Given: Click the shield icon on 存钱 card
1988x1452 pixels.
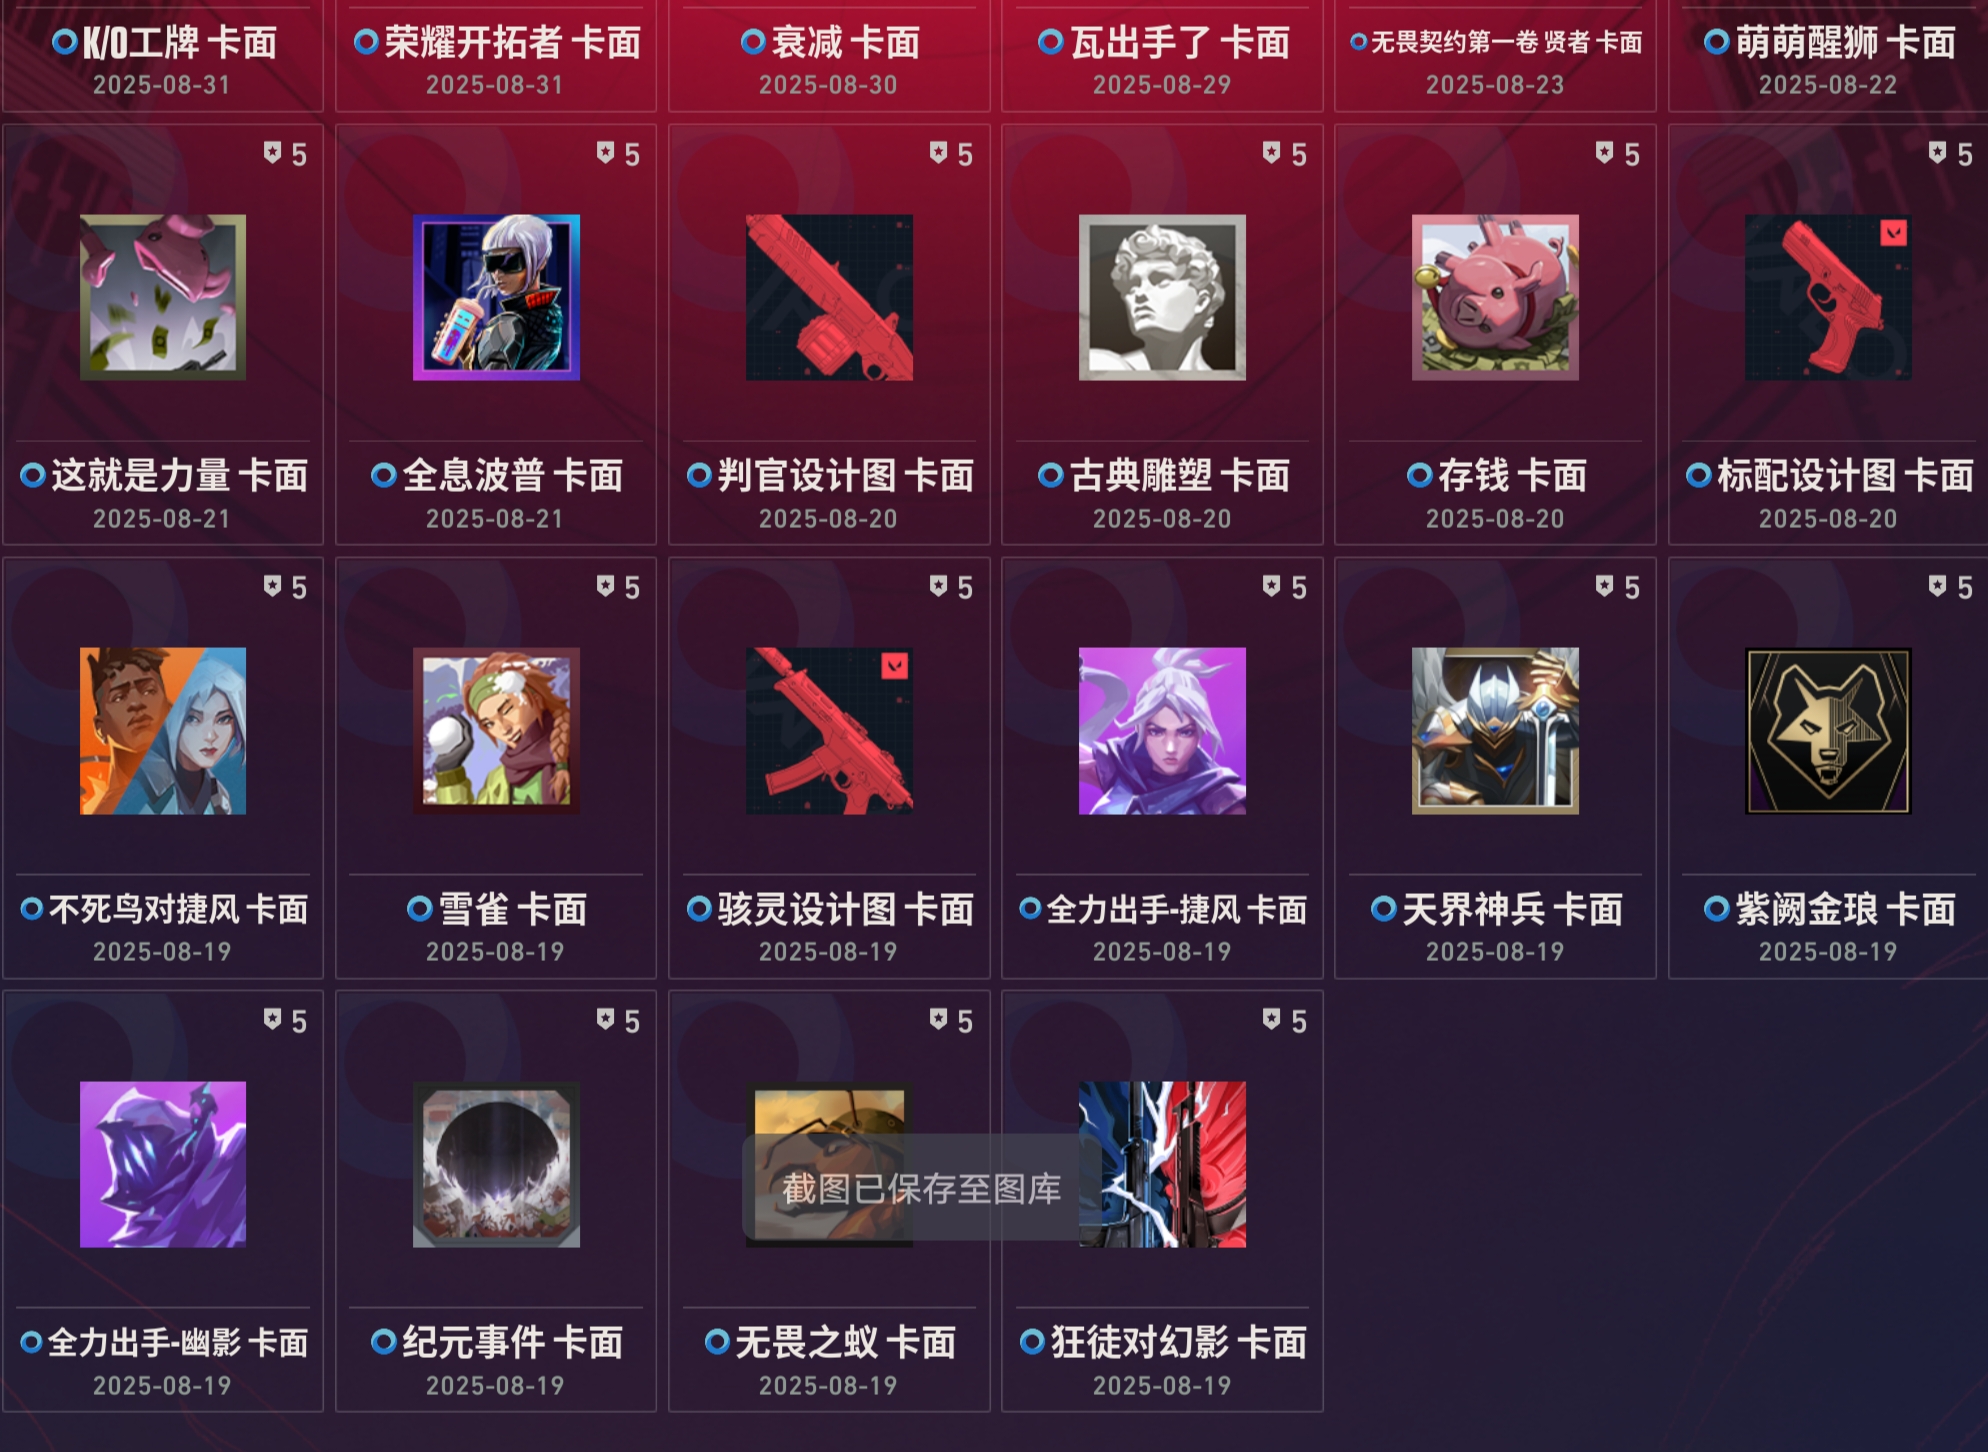Looking at the screenshot, I should point(1604,152).
